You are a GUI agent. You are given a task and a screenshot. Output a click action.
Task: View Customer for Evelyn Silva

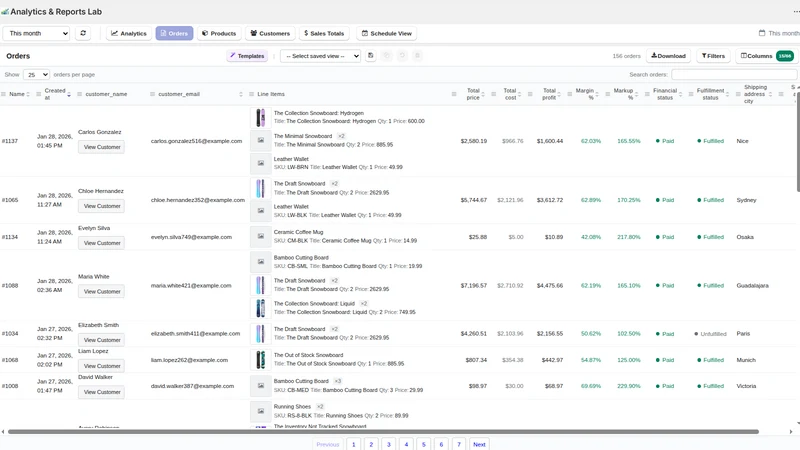[102, 243]
